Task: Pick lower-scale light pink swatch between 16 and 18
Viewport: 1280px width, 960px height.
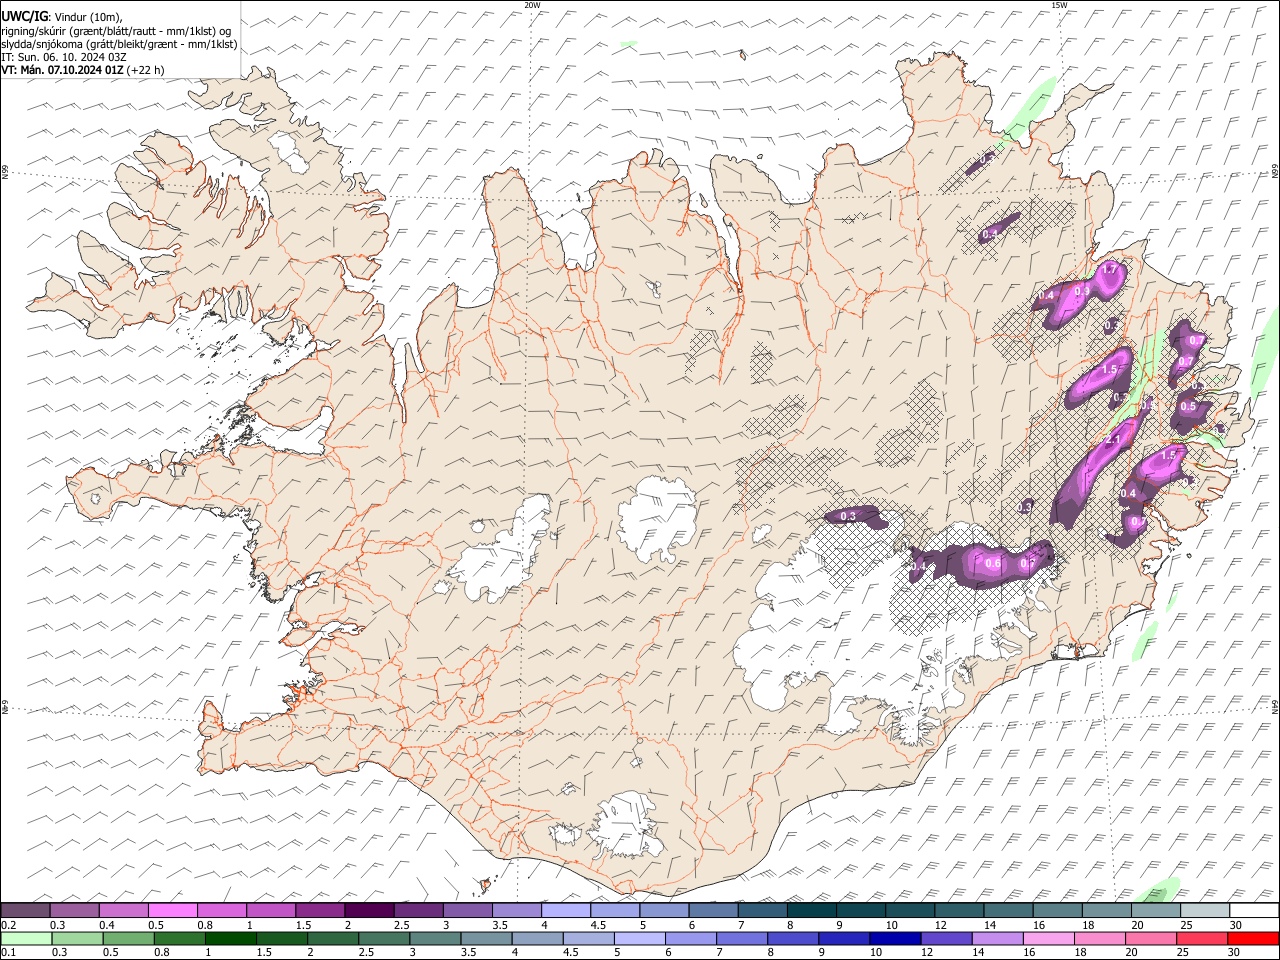Action: [1049, 938]
